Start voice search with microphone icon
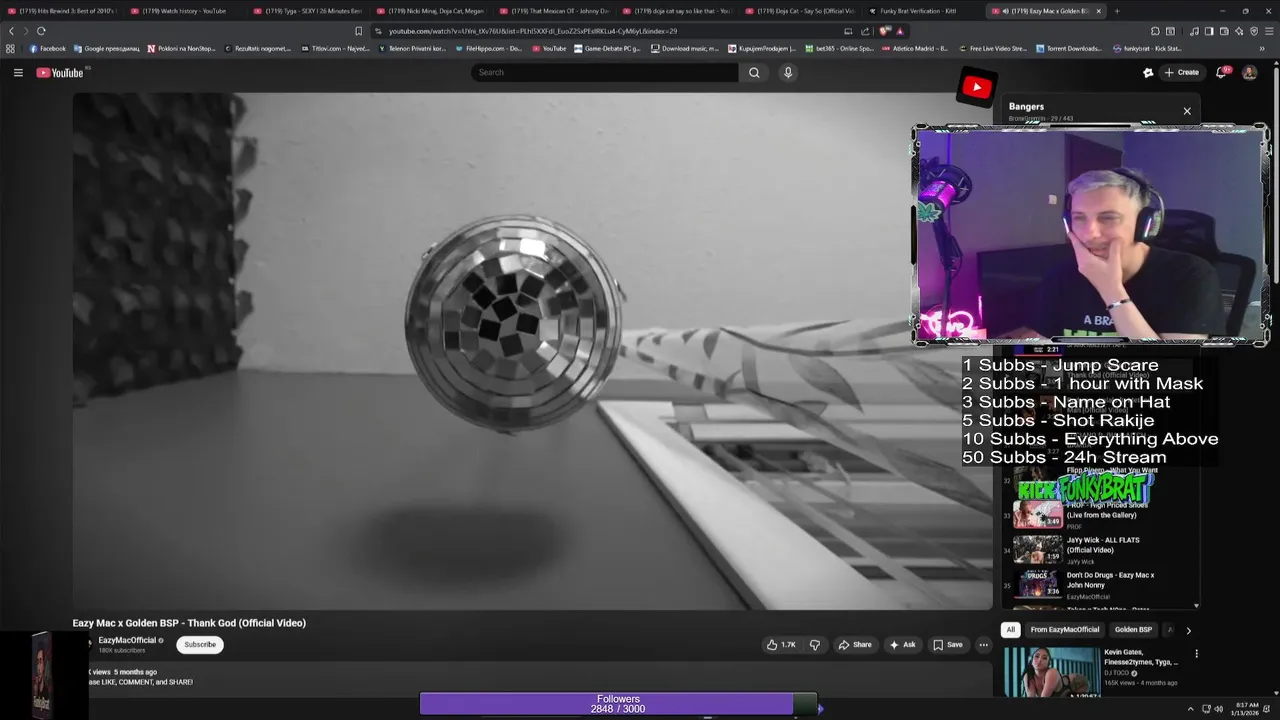 pos(788,72)
